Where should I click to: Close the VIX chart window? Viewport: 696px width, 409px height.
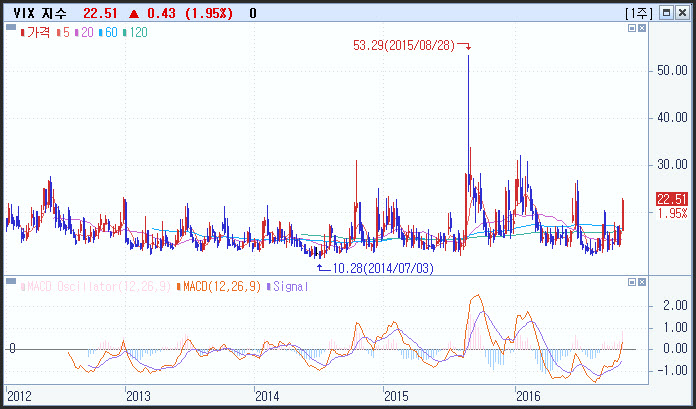[682, 13]
